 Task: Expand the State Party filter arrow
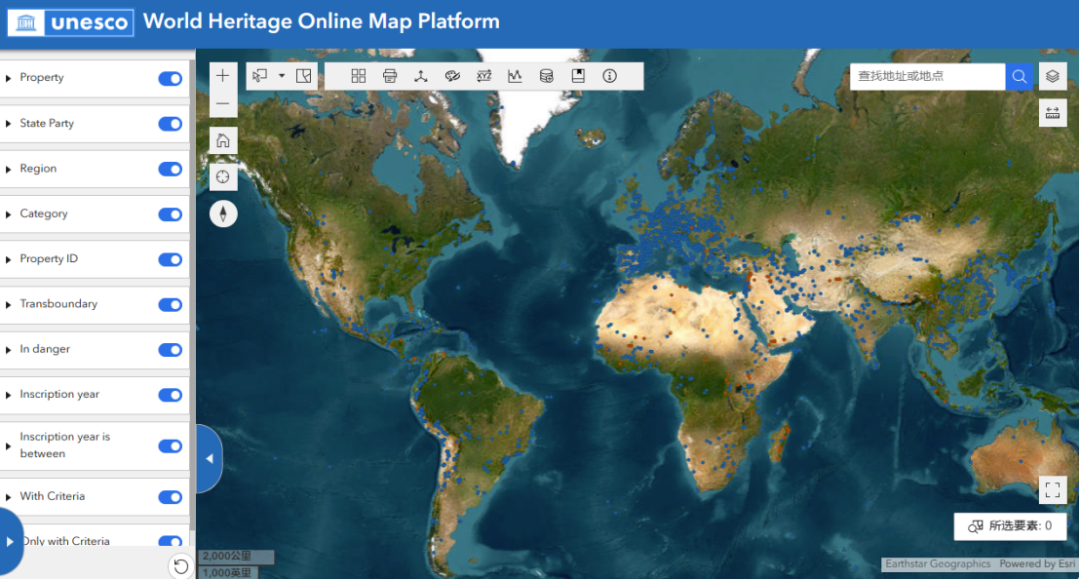point(8,124)
